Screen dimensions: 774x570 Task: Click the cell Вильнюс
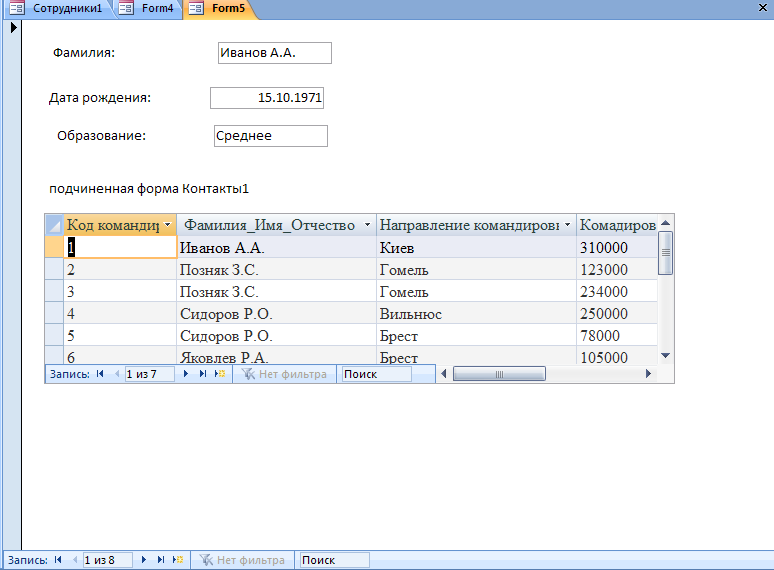[476, 313]
